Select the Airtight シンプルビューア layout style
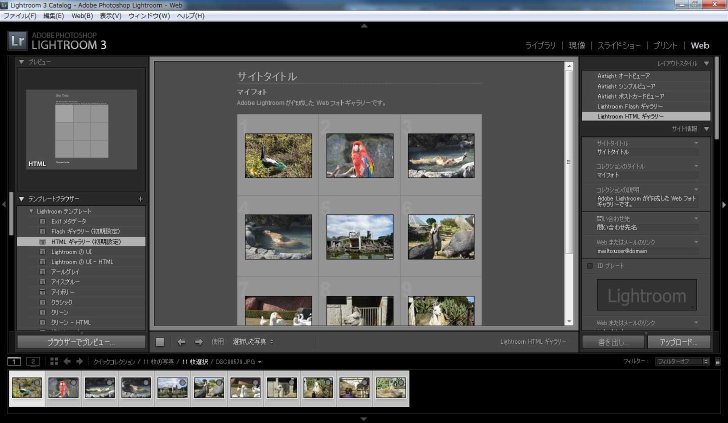The height and width of the screenshot is (423, 728). [646, 86]
